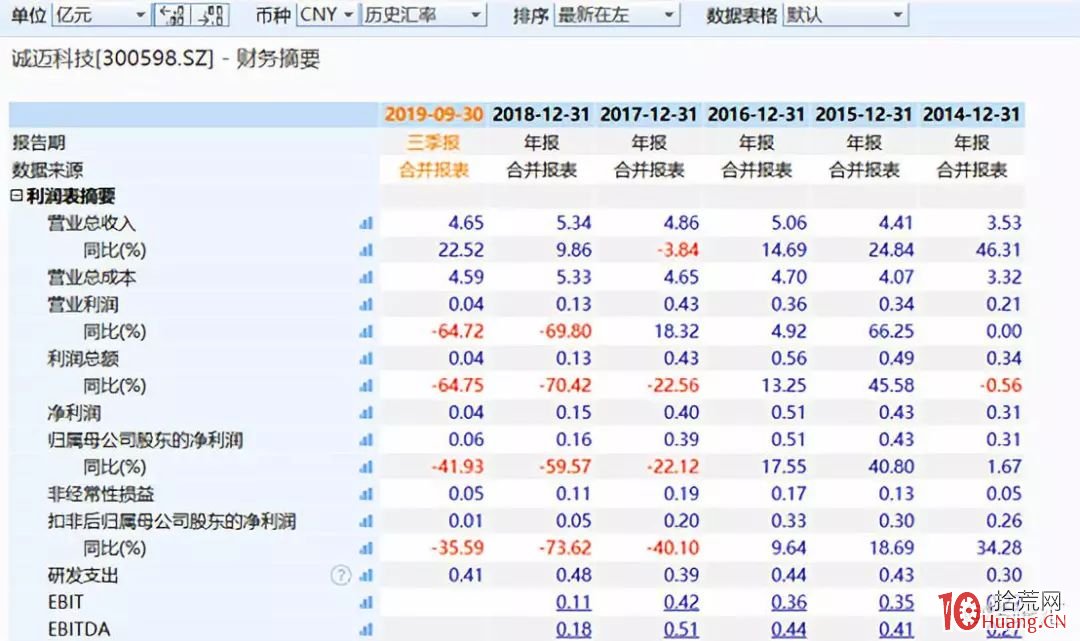Select the 非经常性损益 row label
Viewport: 1080px width, 641px height.
(101, 494)
